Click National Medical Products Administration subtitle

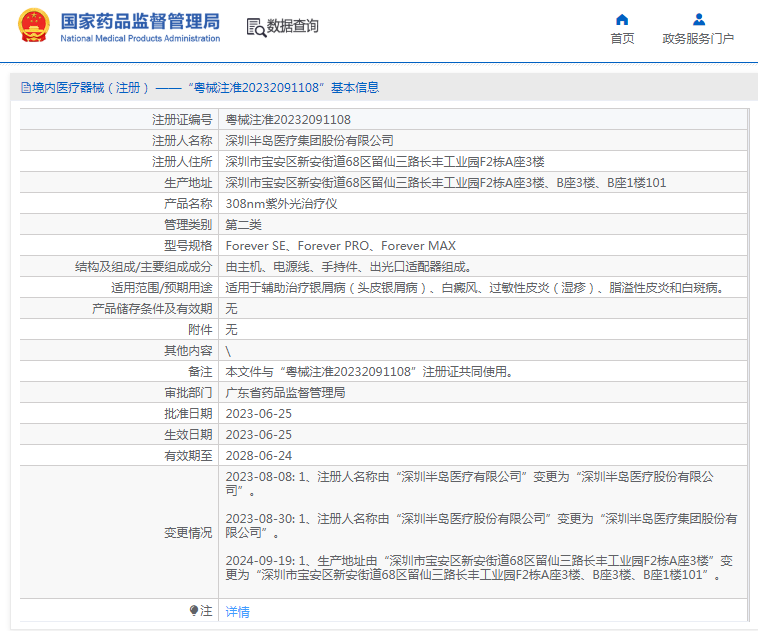(140, 38)
